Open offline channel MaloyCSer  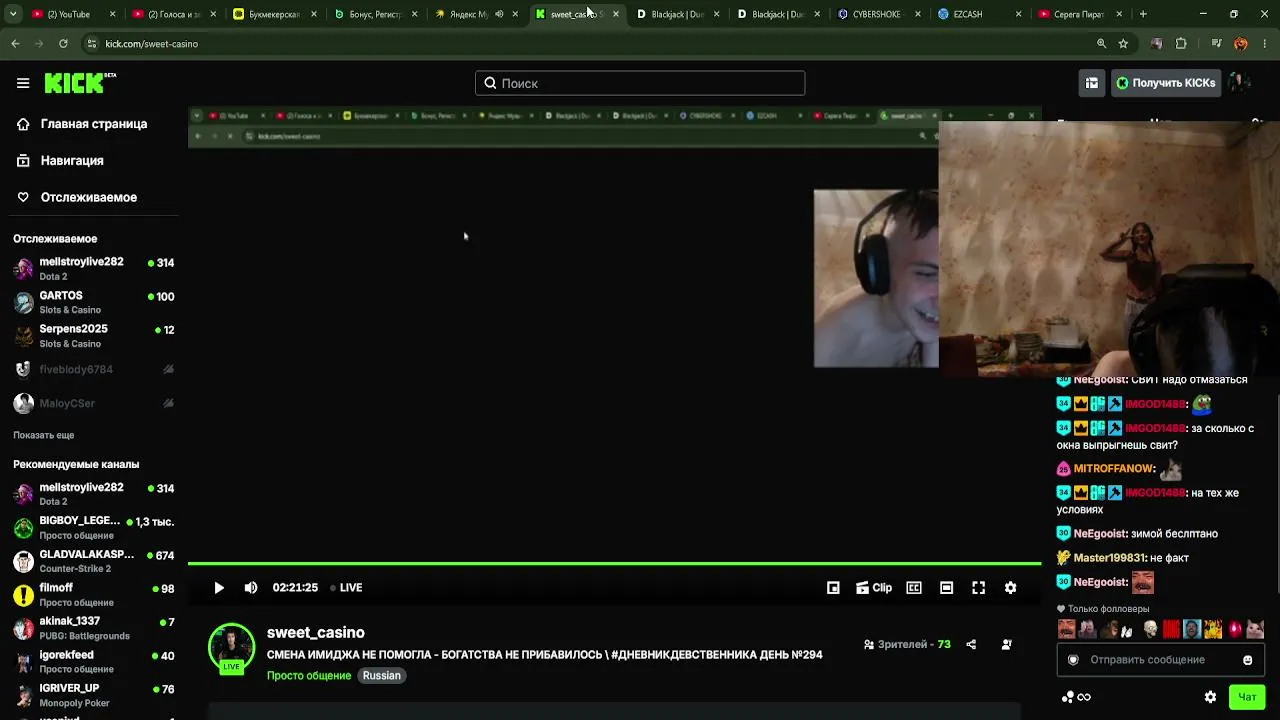click(93, 403)
